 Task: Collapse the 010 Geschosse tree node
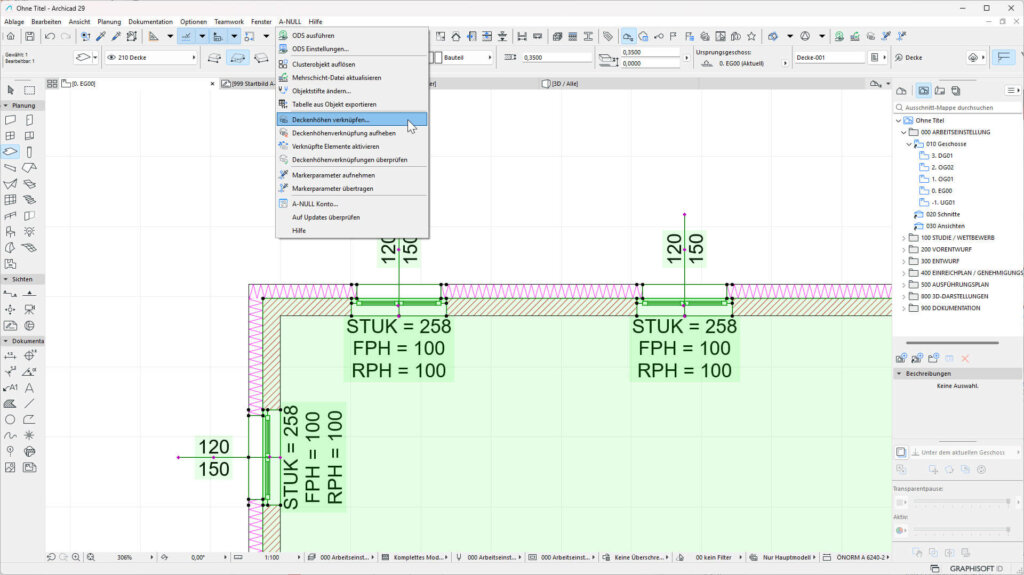click(x=909, y=144)
